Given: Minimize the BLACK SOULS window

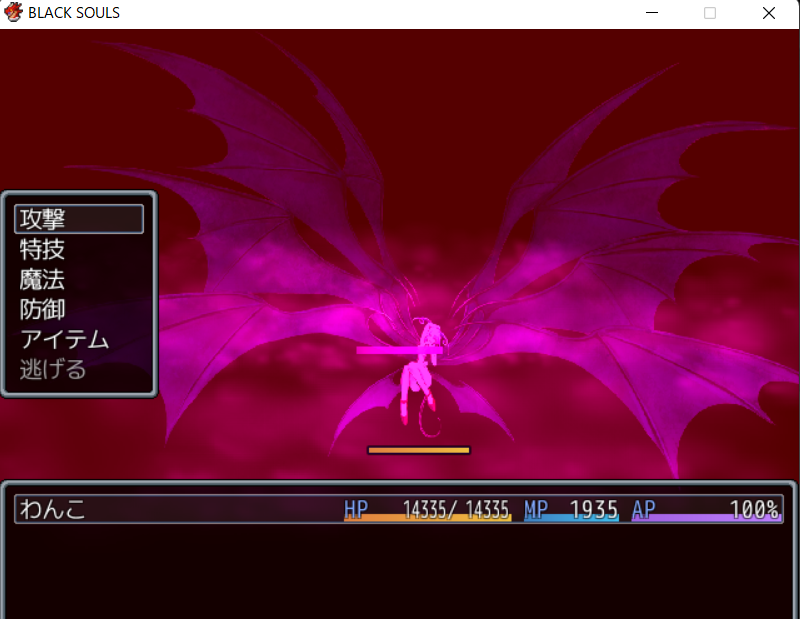Looking at the screenshot, I should coord(652,13).
